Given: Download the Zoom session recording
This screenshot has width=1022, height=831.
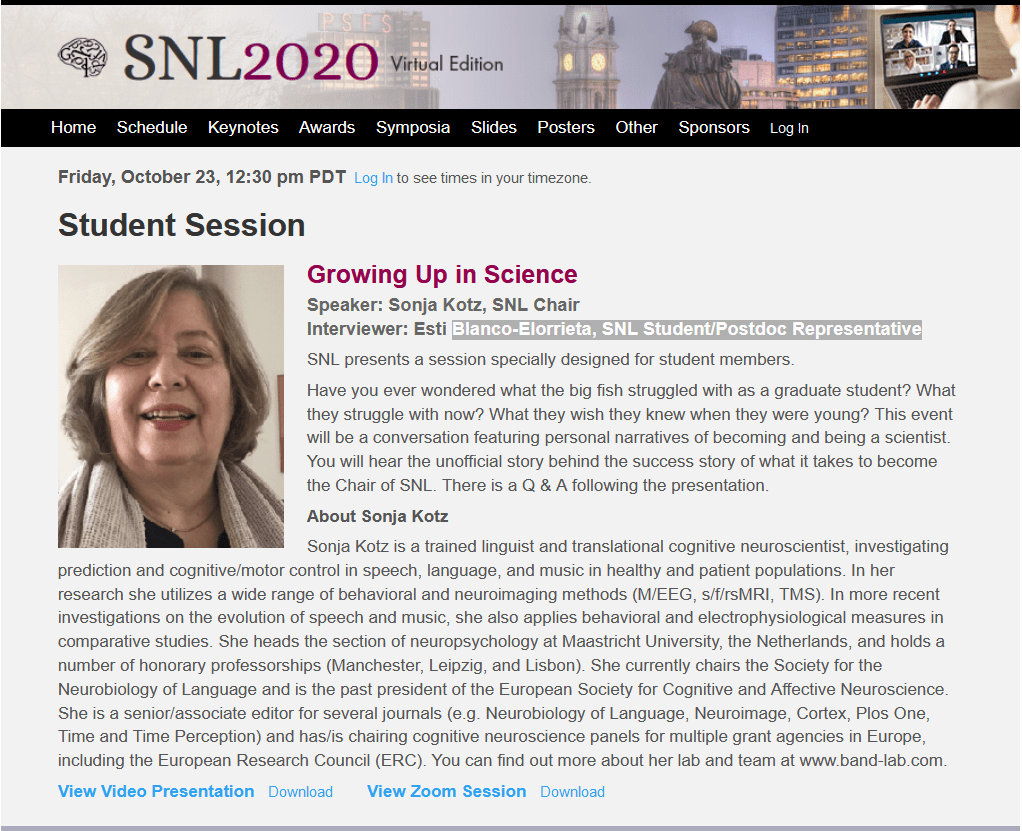Looking at the screenshot, I should point(572,792).
